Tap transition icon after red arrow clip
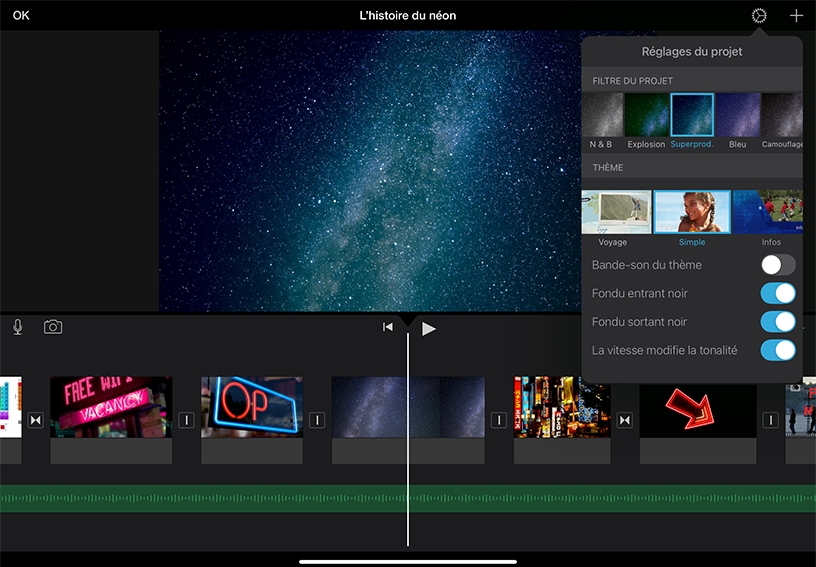 pyautogui.click(x=770, y=420)
